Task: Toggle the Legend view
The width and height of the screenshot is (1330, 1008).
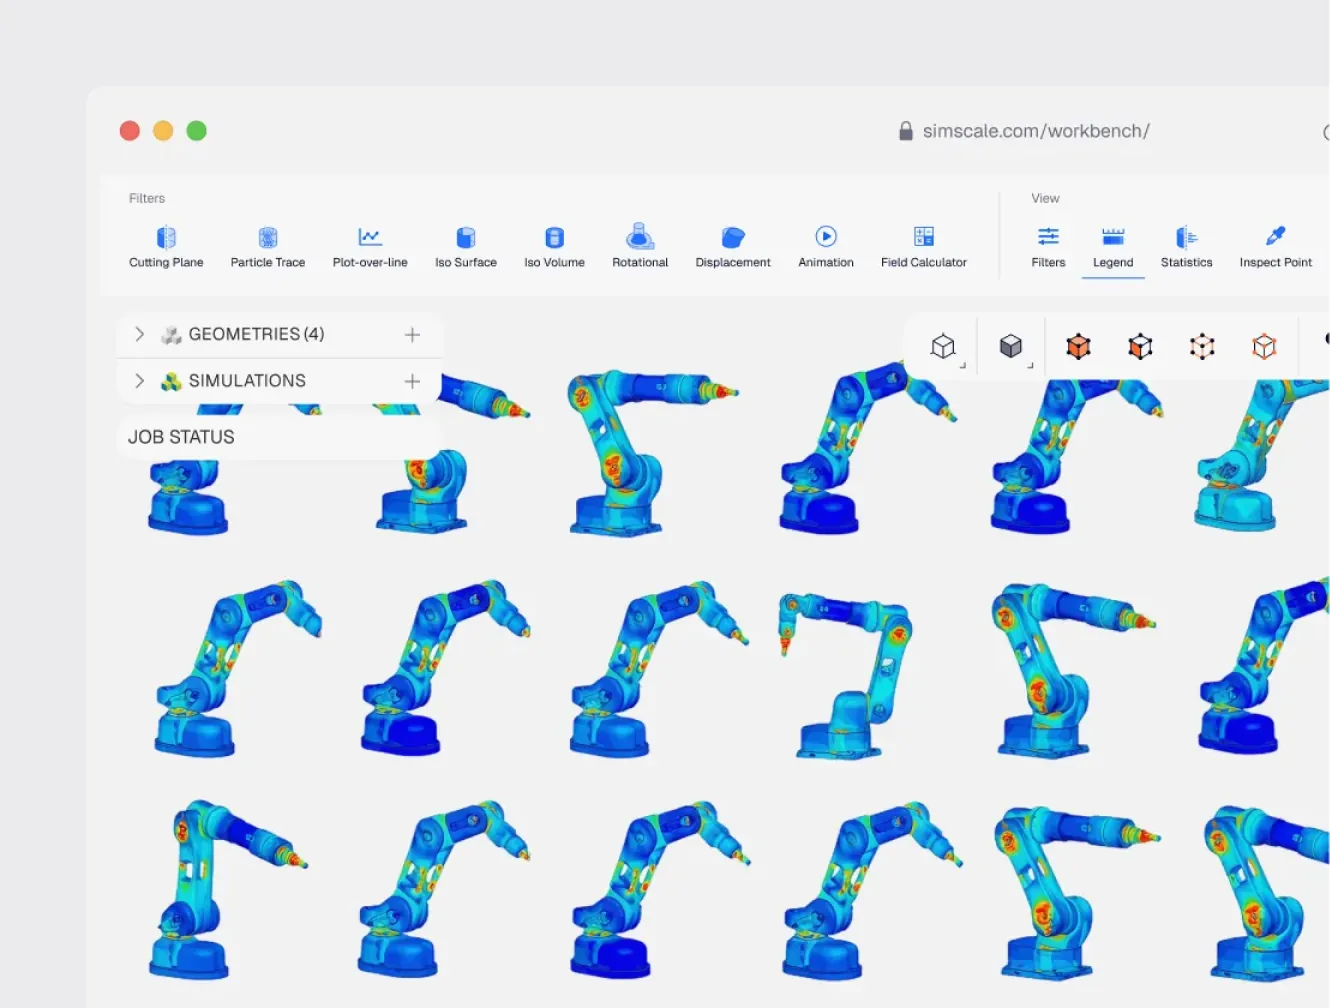Action: point(1113,247)
